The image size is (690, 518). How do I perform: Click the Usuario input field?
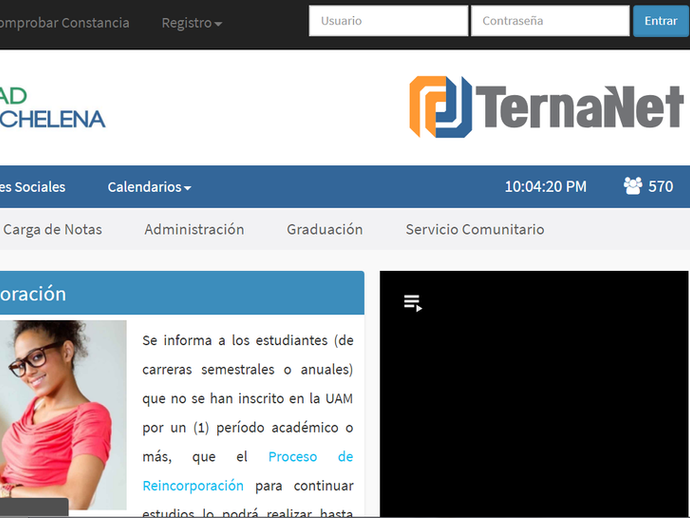tap(388, 21)
